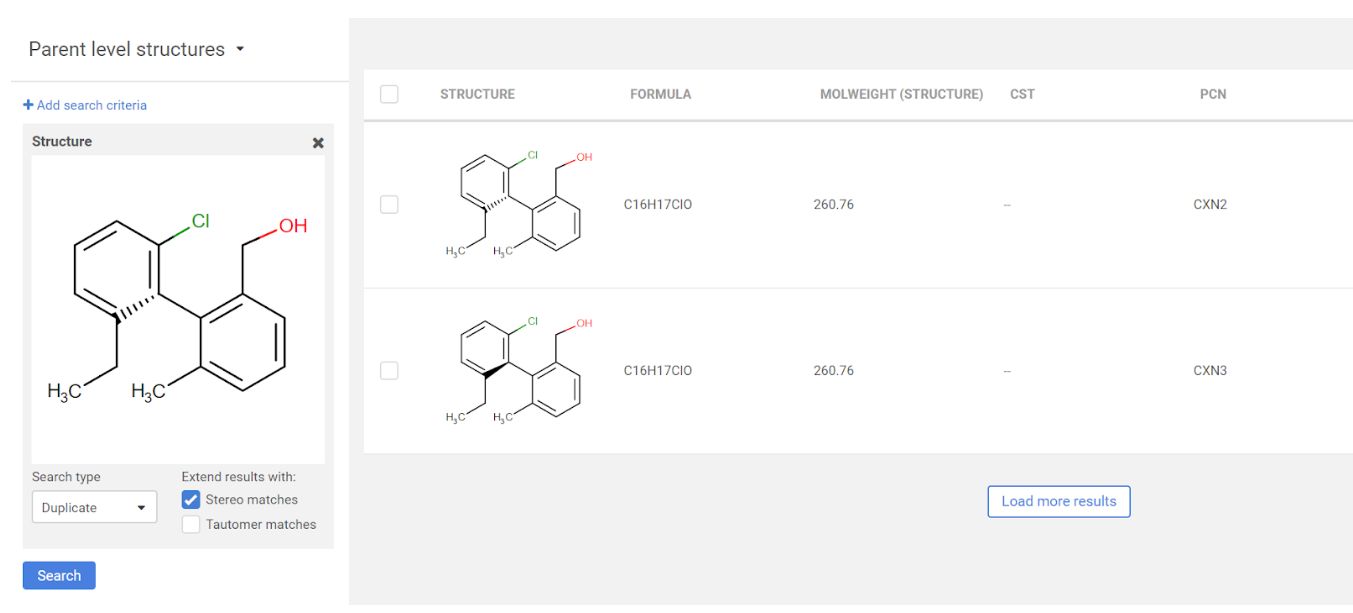The height and width of the screenshot is (613, 1353).
Task: Open the CXN2 PCN entry
Action: tap(1209, 204)
